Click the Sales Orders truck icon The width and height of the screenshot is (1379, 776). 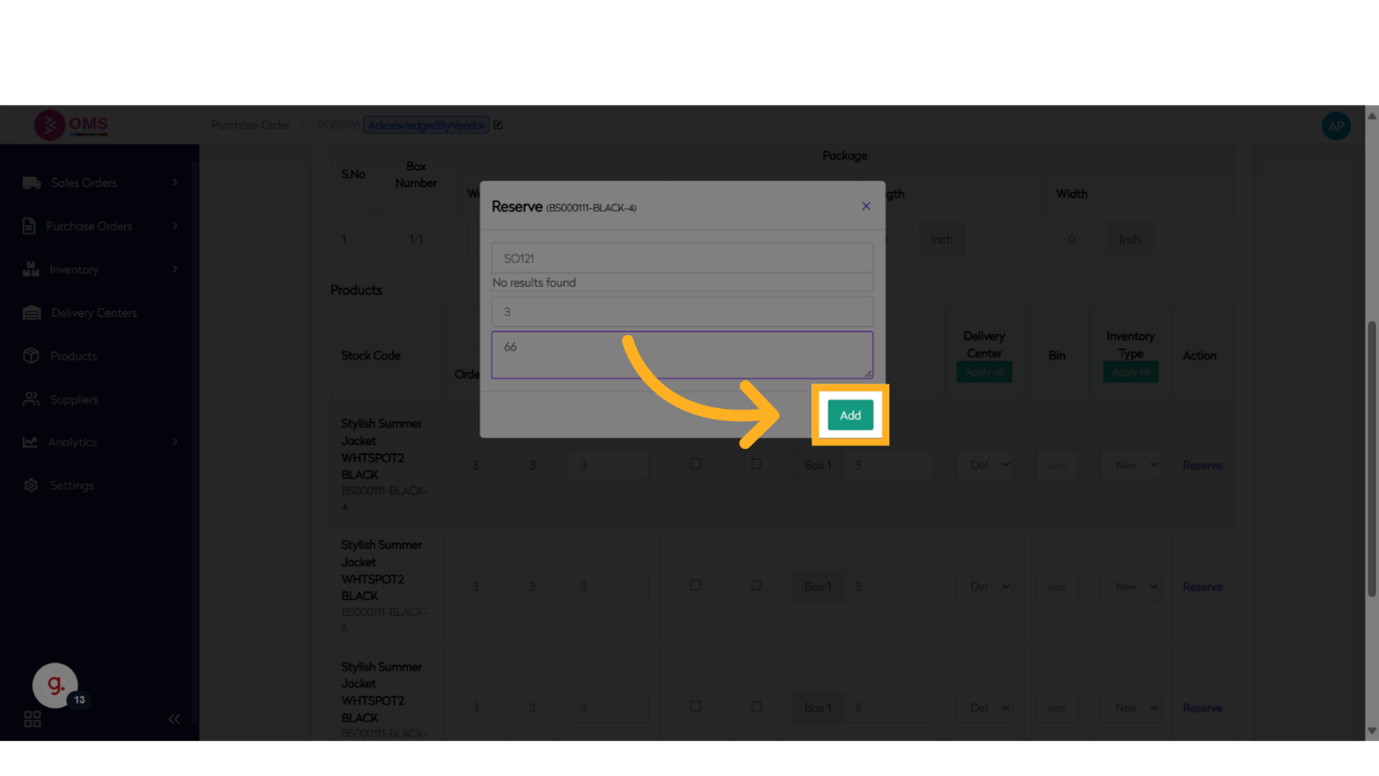(x=31, y=183)
